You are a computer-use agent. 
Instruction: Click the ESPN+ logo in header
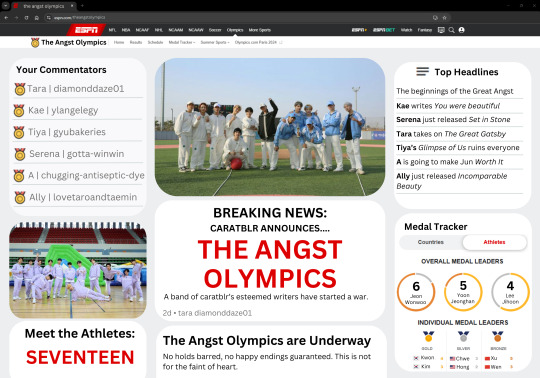click(359, 30)
